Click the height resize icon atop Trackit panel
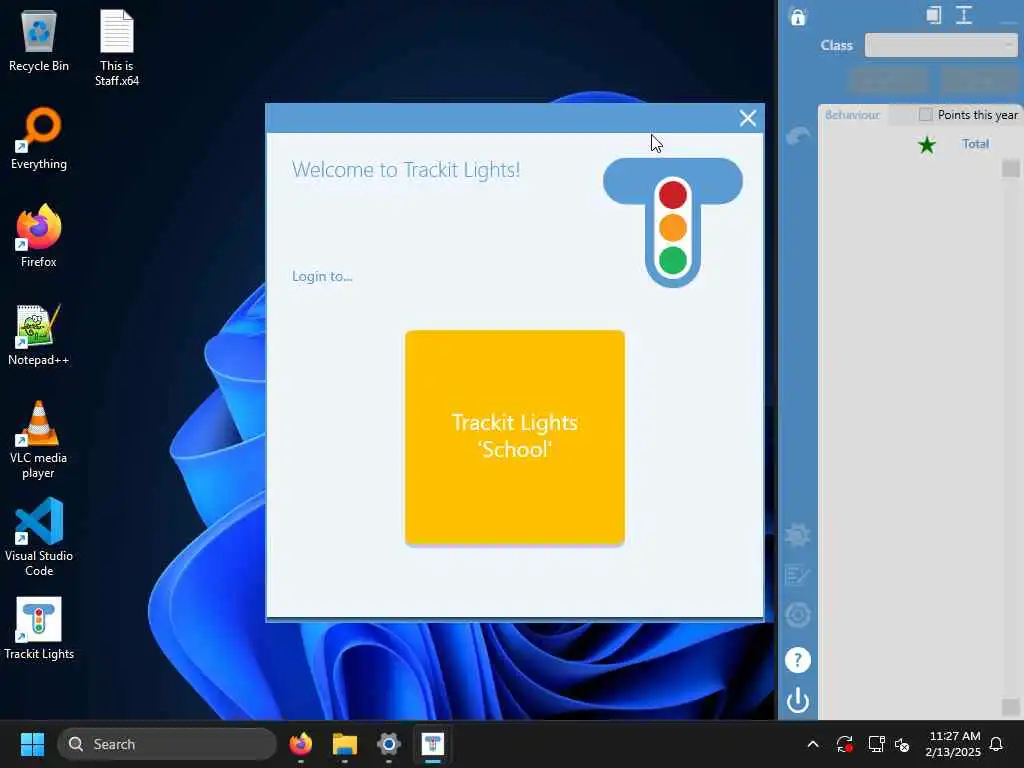Viewport: 1024px width, 768px height. click(964, 15)
